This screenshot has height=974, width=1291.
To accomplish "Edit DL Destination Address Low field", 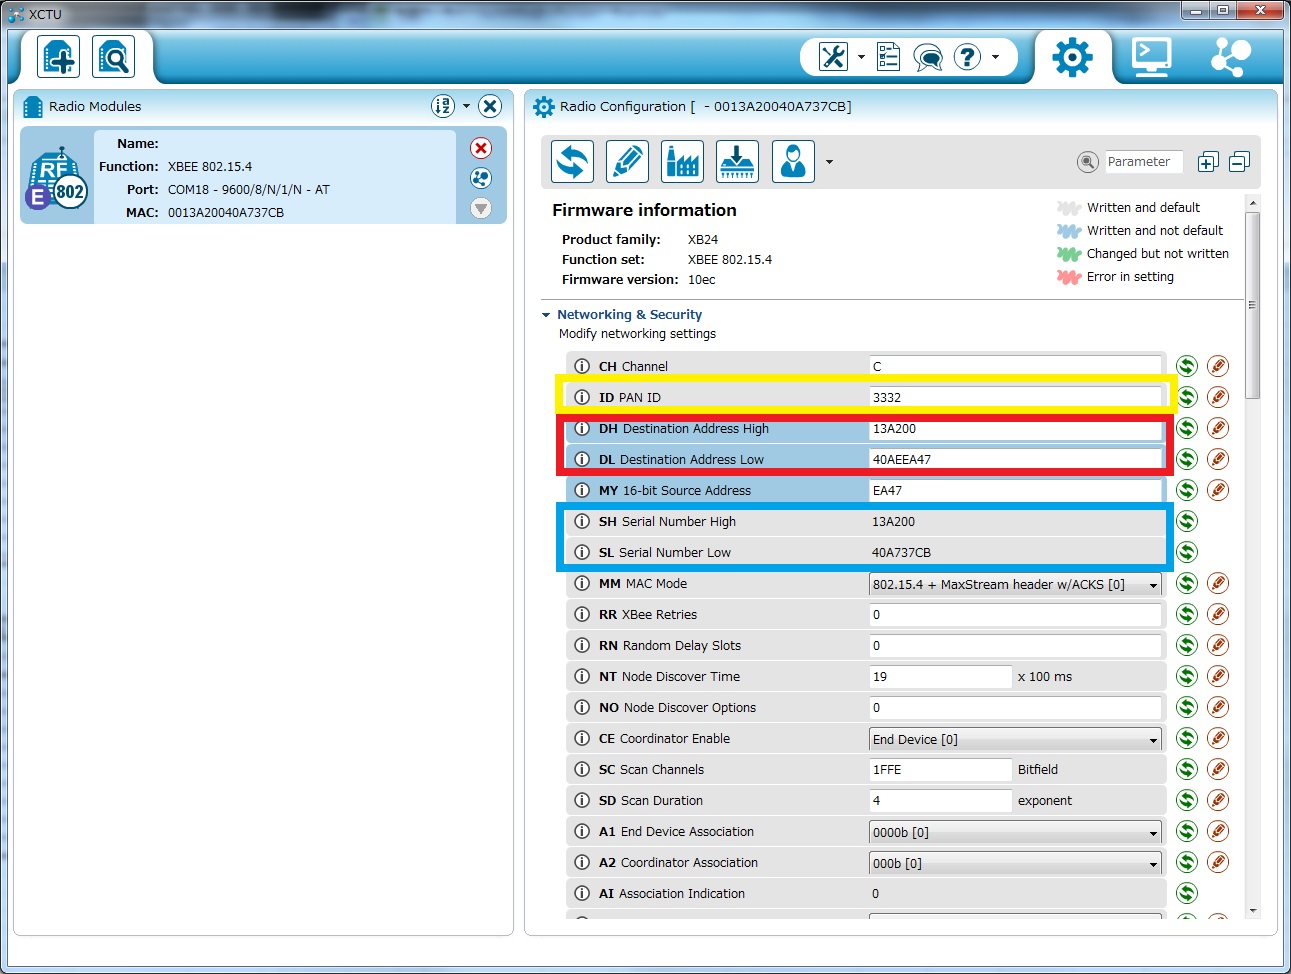I will tap(1015, 459).
